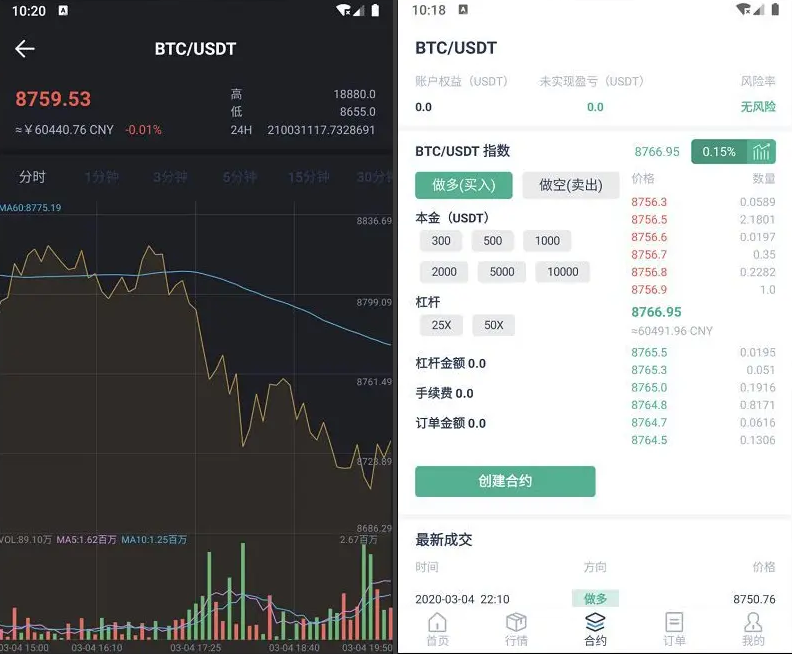Tap the WiFi status icon on dark screen
The width and height of the screenshot is (792, 654).
click(x=343, y=10)
